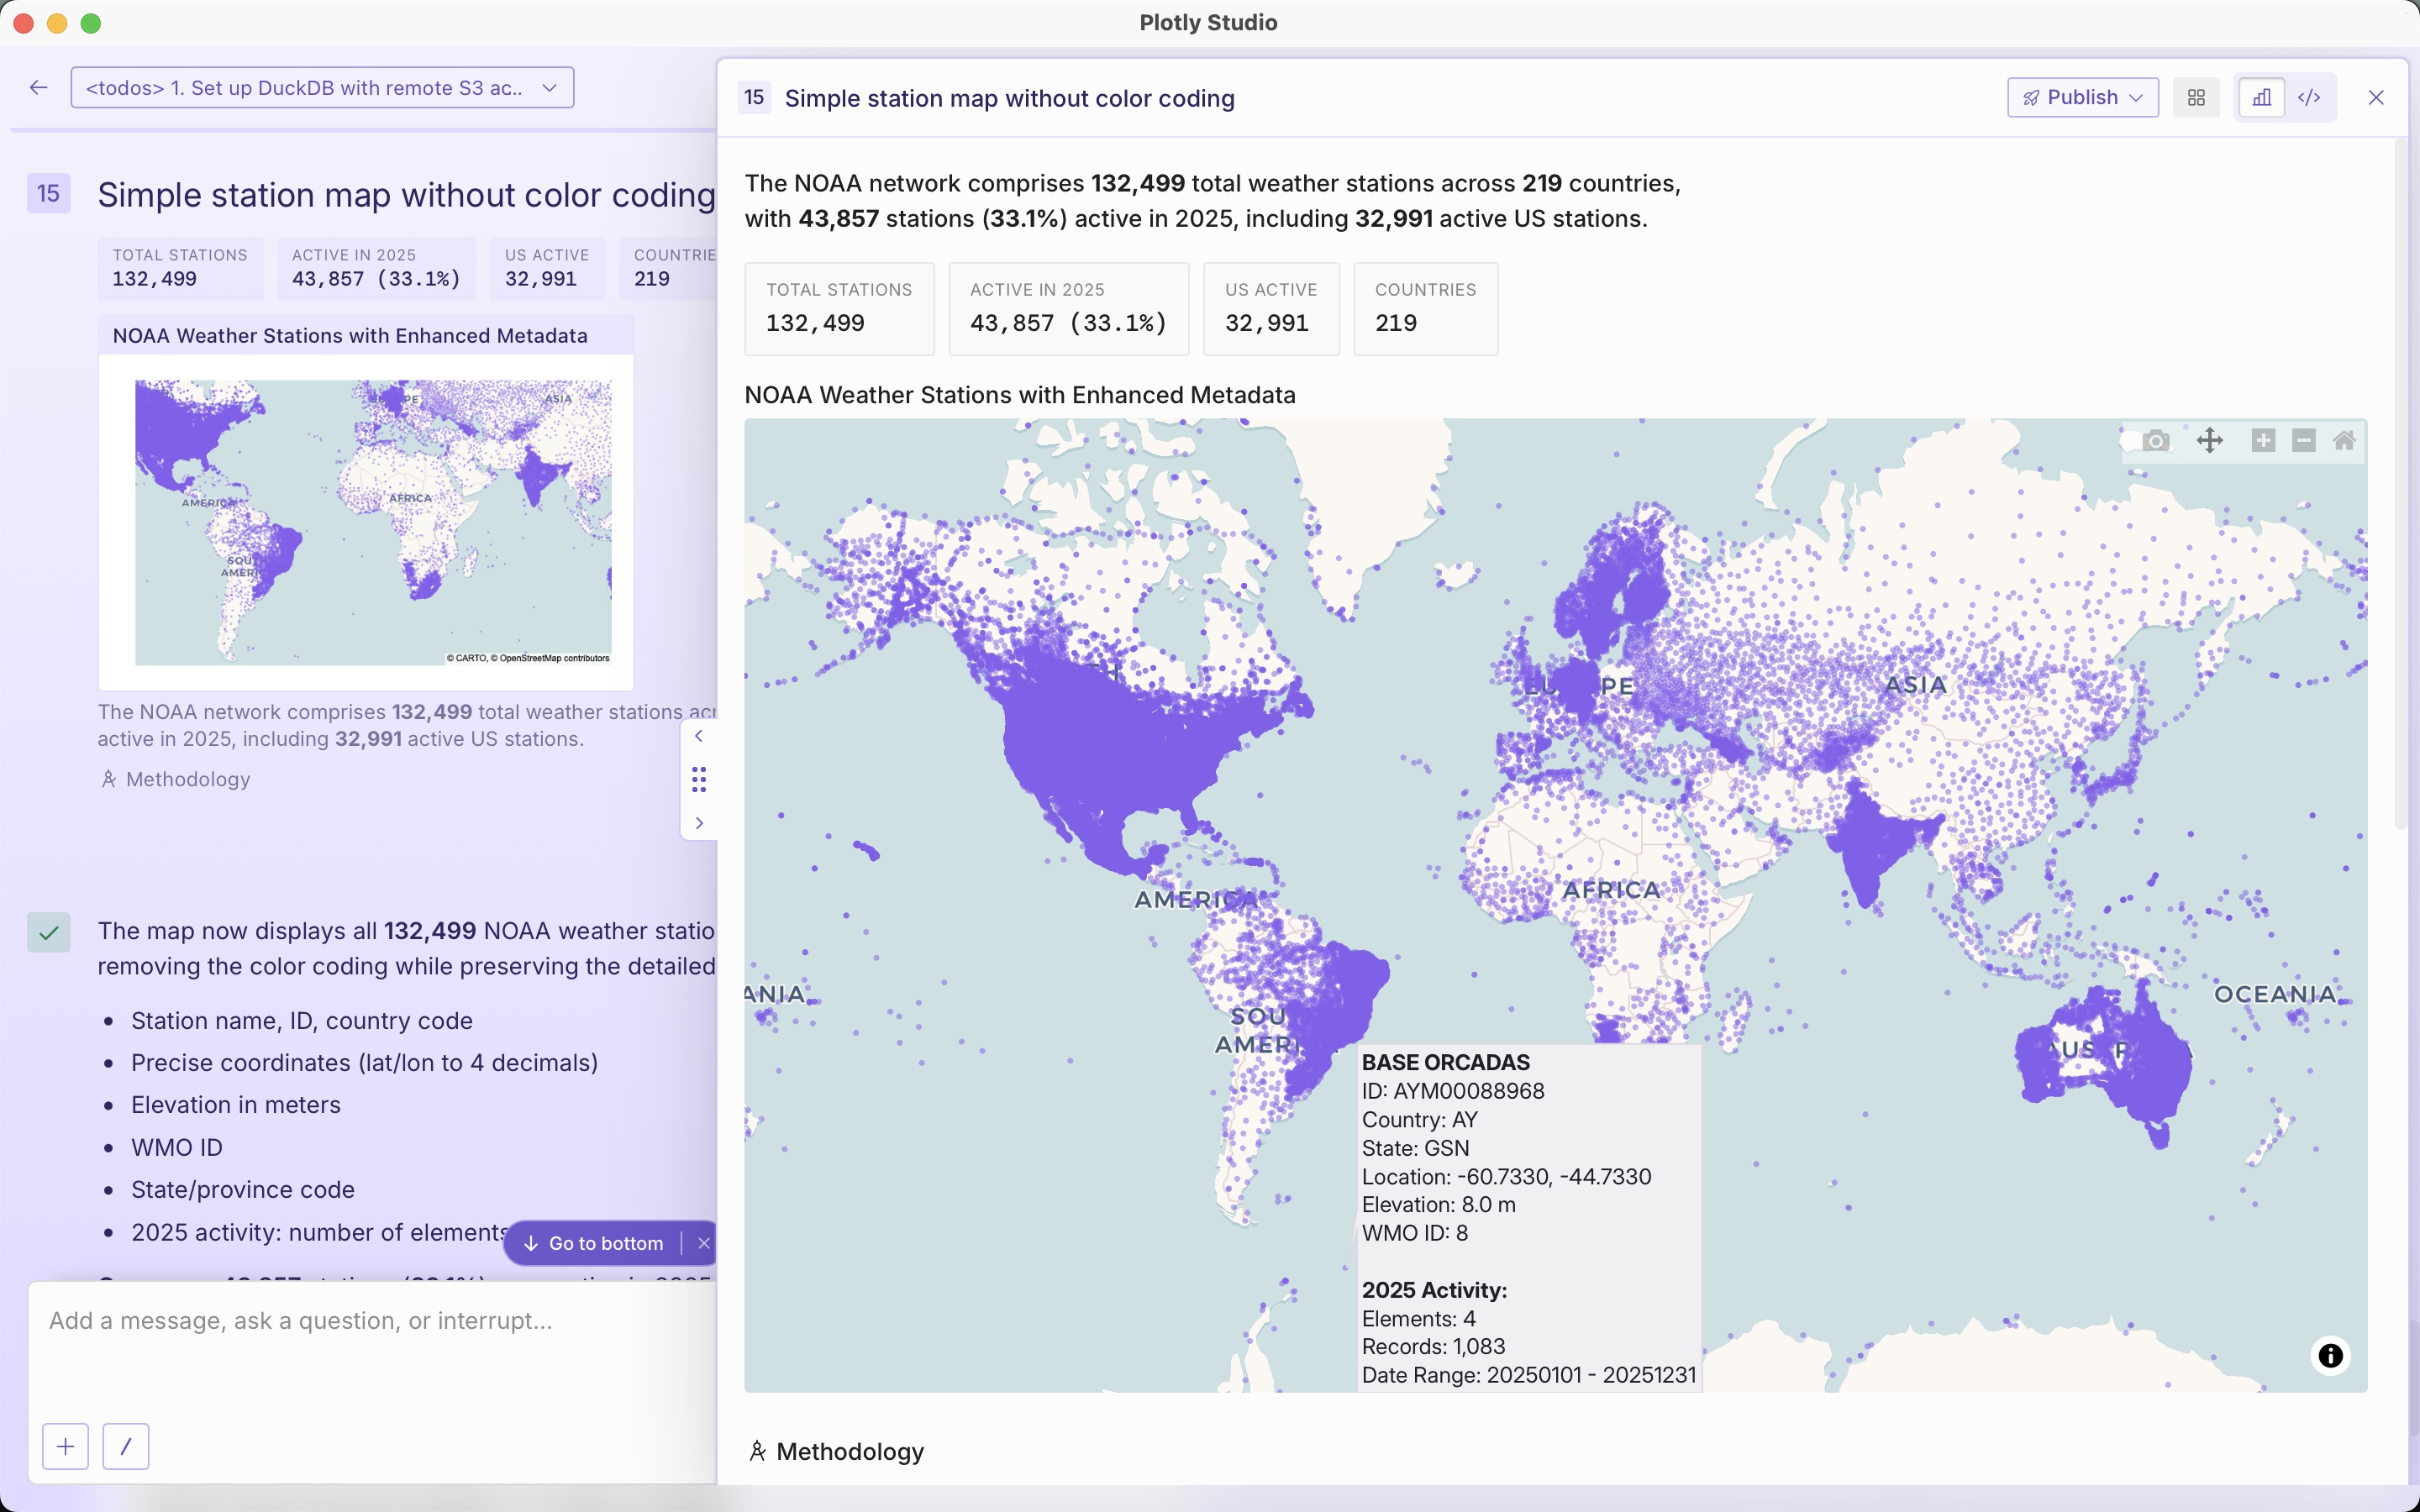Viewport: 2420px width, 1512px height.
Task: Click right panel vertical scrollbar
Action: tap(2400, 485)
